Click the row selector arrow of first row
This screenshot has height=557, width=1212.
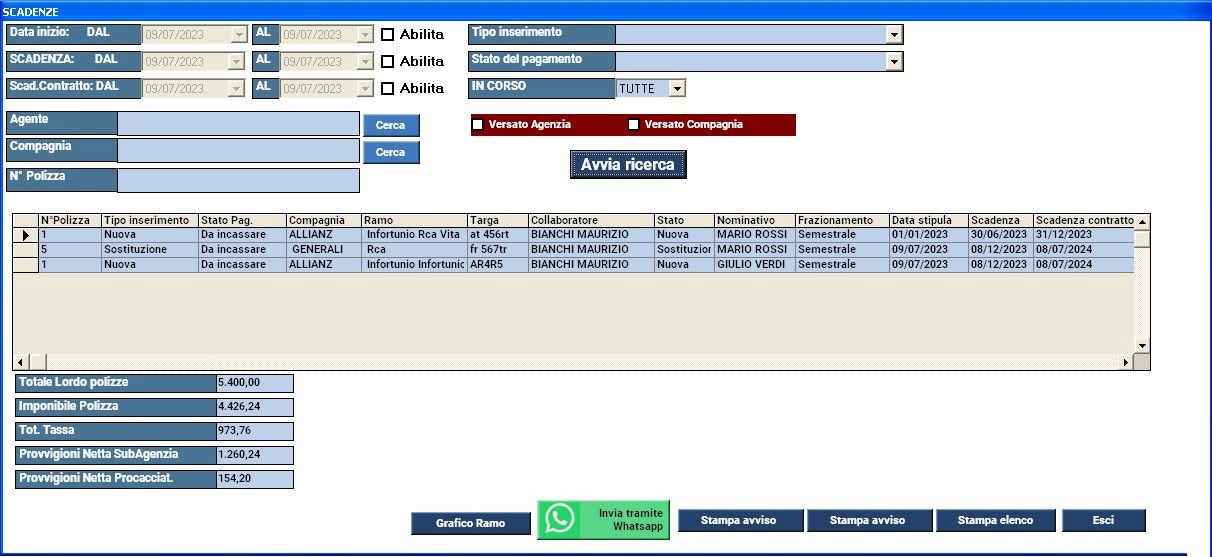(x=25, y=235)
